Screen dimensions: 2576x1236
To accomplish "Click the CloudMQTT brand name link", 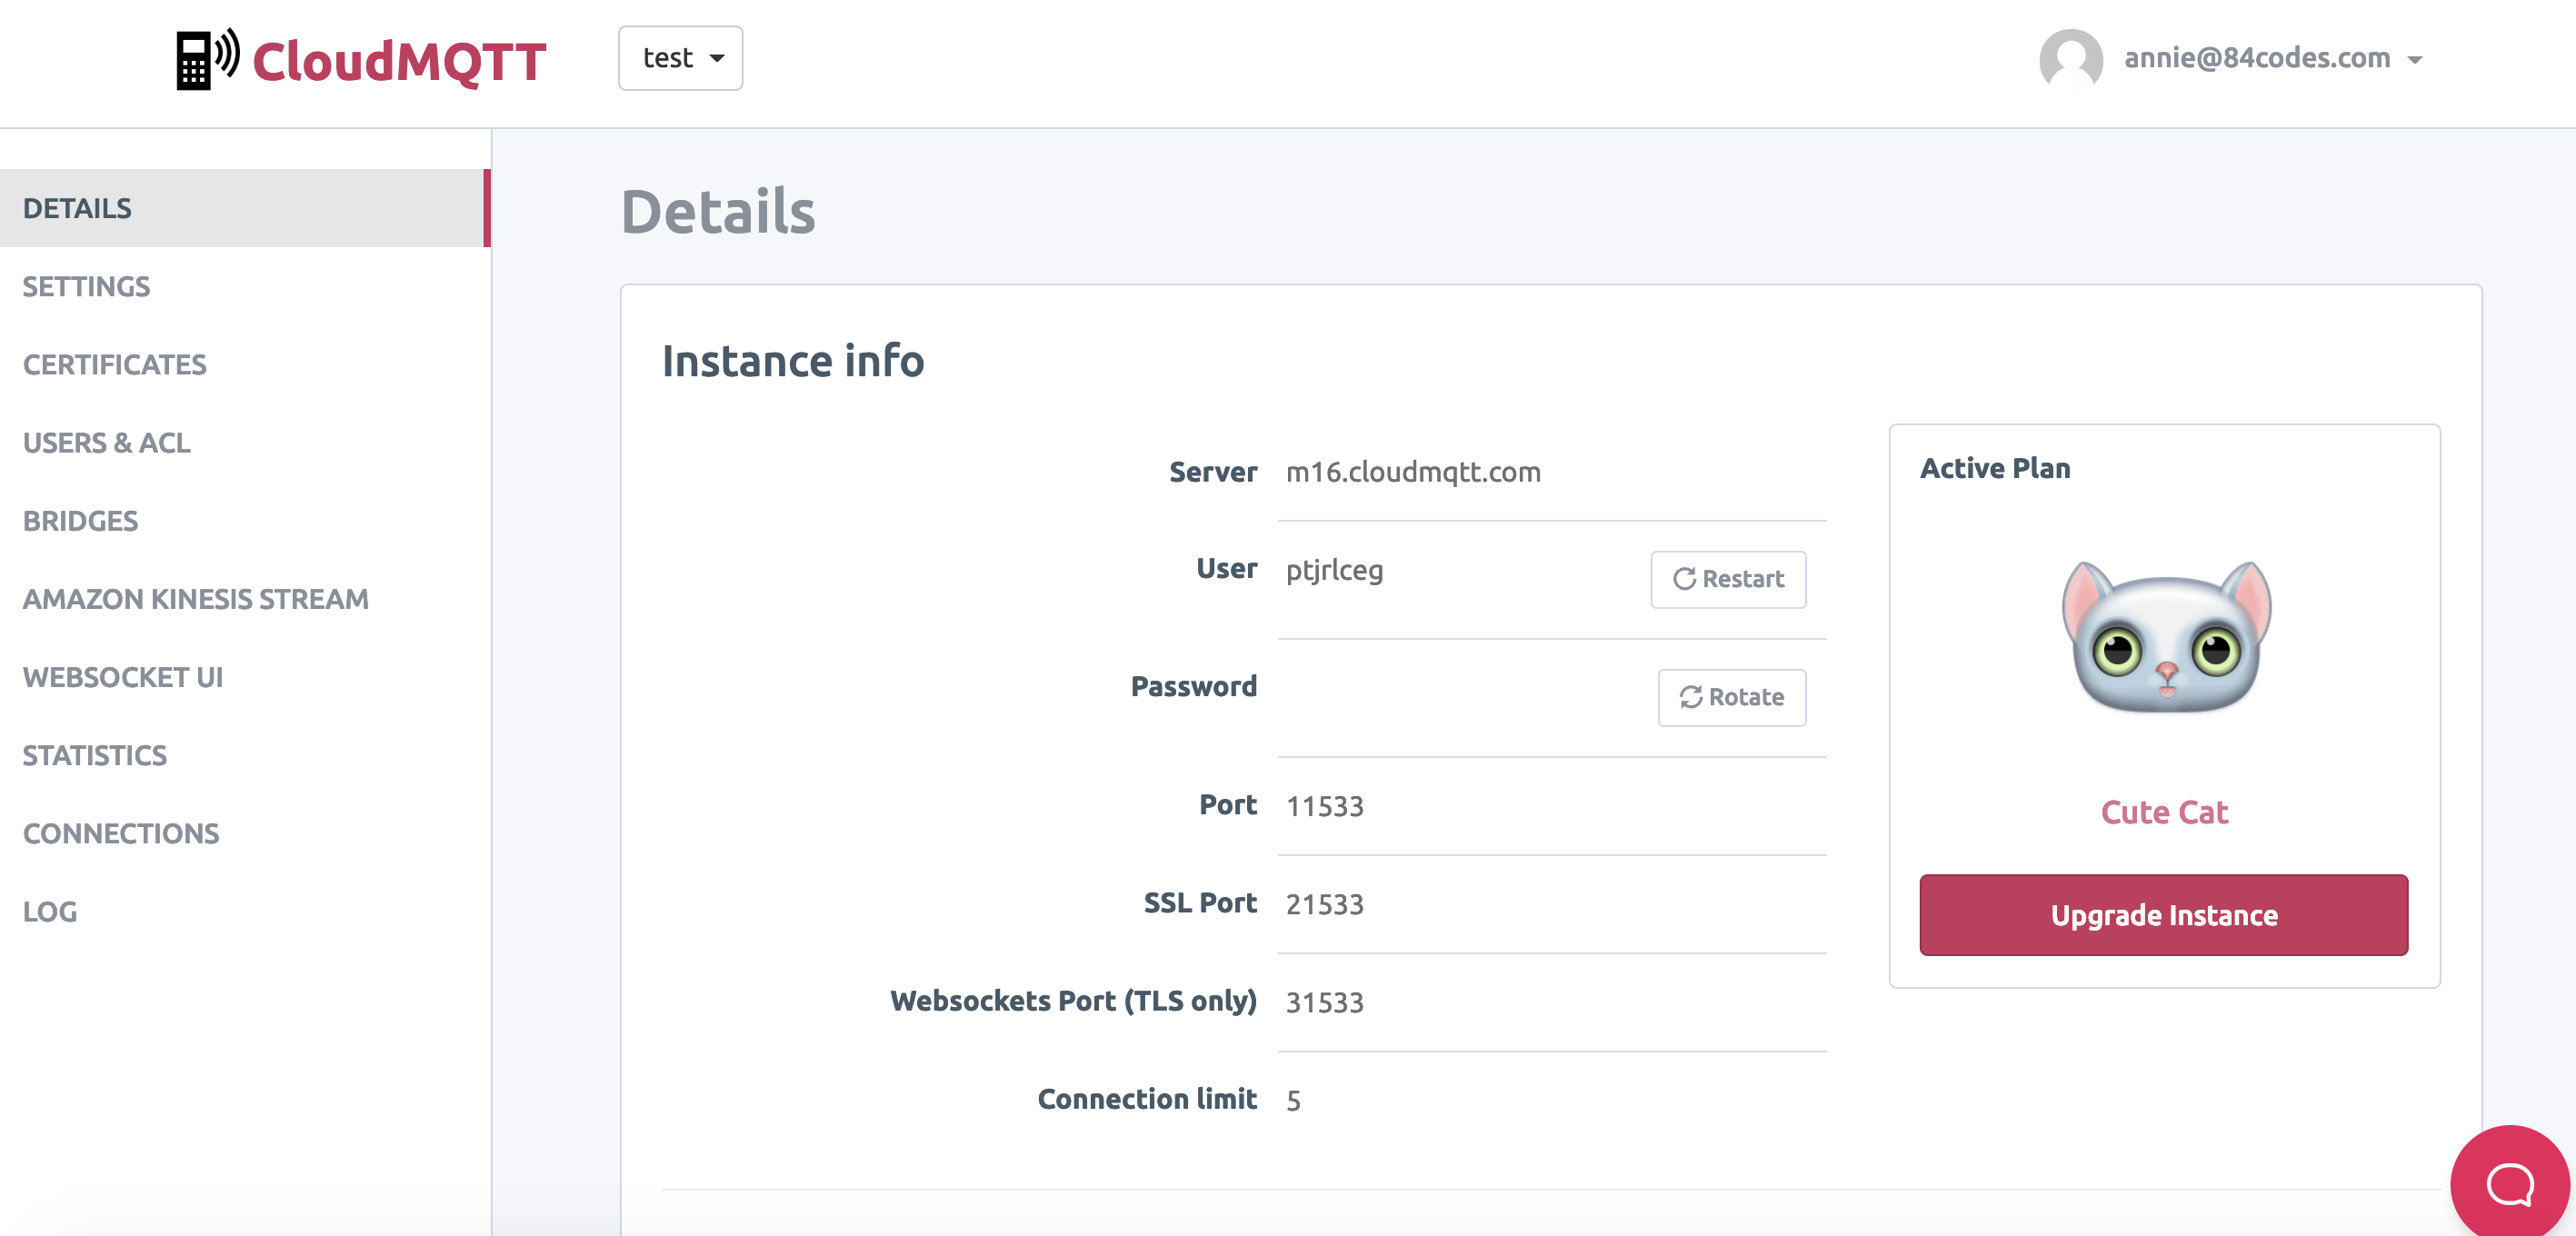I will 399,61.
